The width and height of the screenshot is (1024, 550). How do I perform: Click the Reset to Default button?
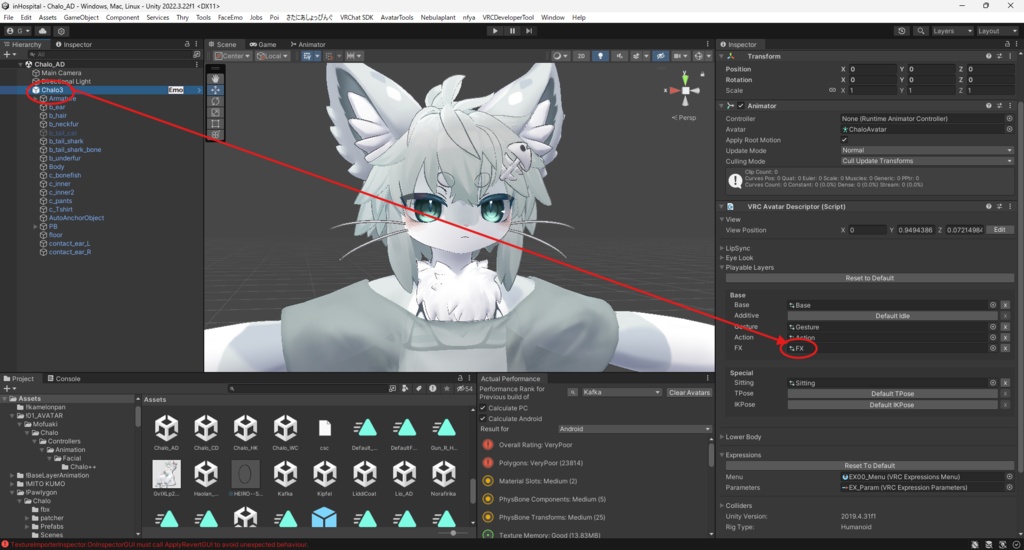pyautogui.click(x=869, y=278)
